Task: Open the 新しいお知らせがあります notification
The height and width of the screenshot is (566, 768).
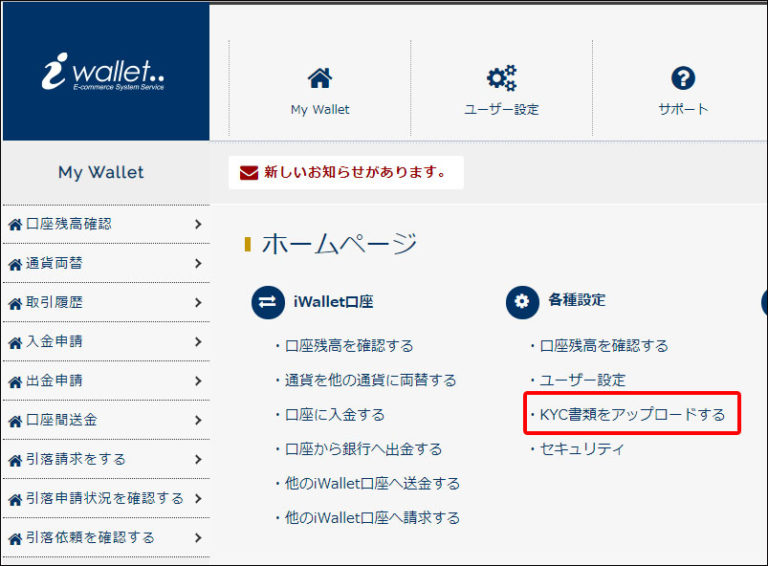Action: [x=346, y=172]
